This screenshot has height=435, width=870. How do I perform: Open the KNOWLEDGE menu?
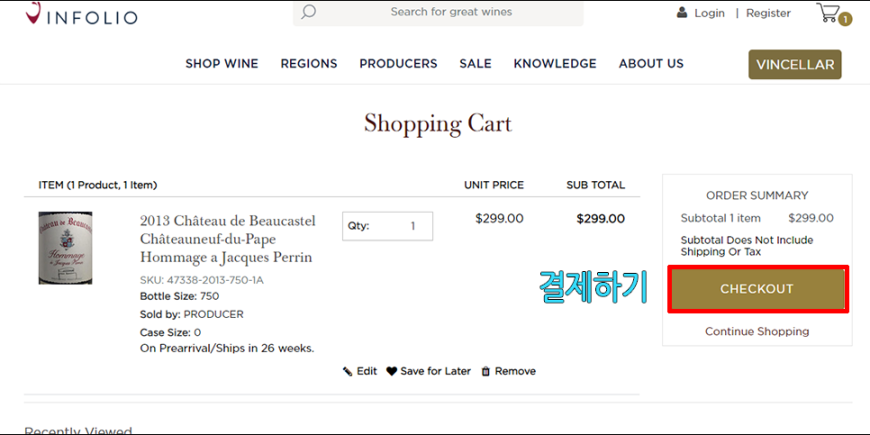[x=555, y=64]
